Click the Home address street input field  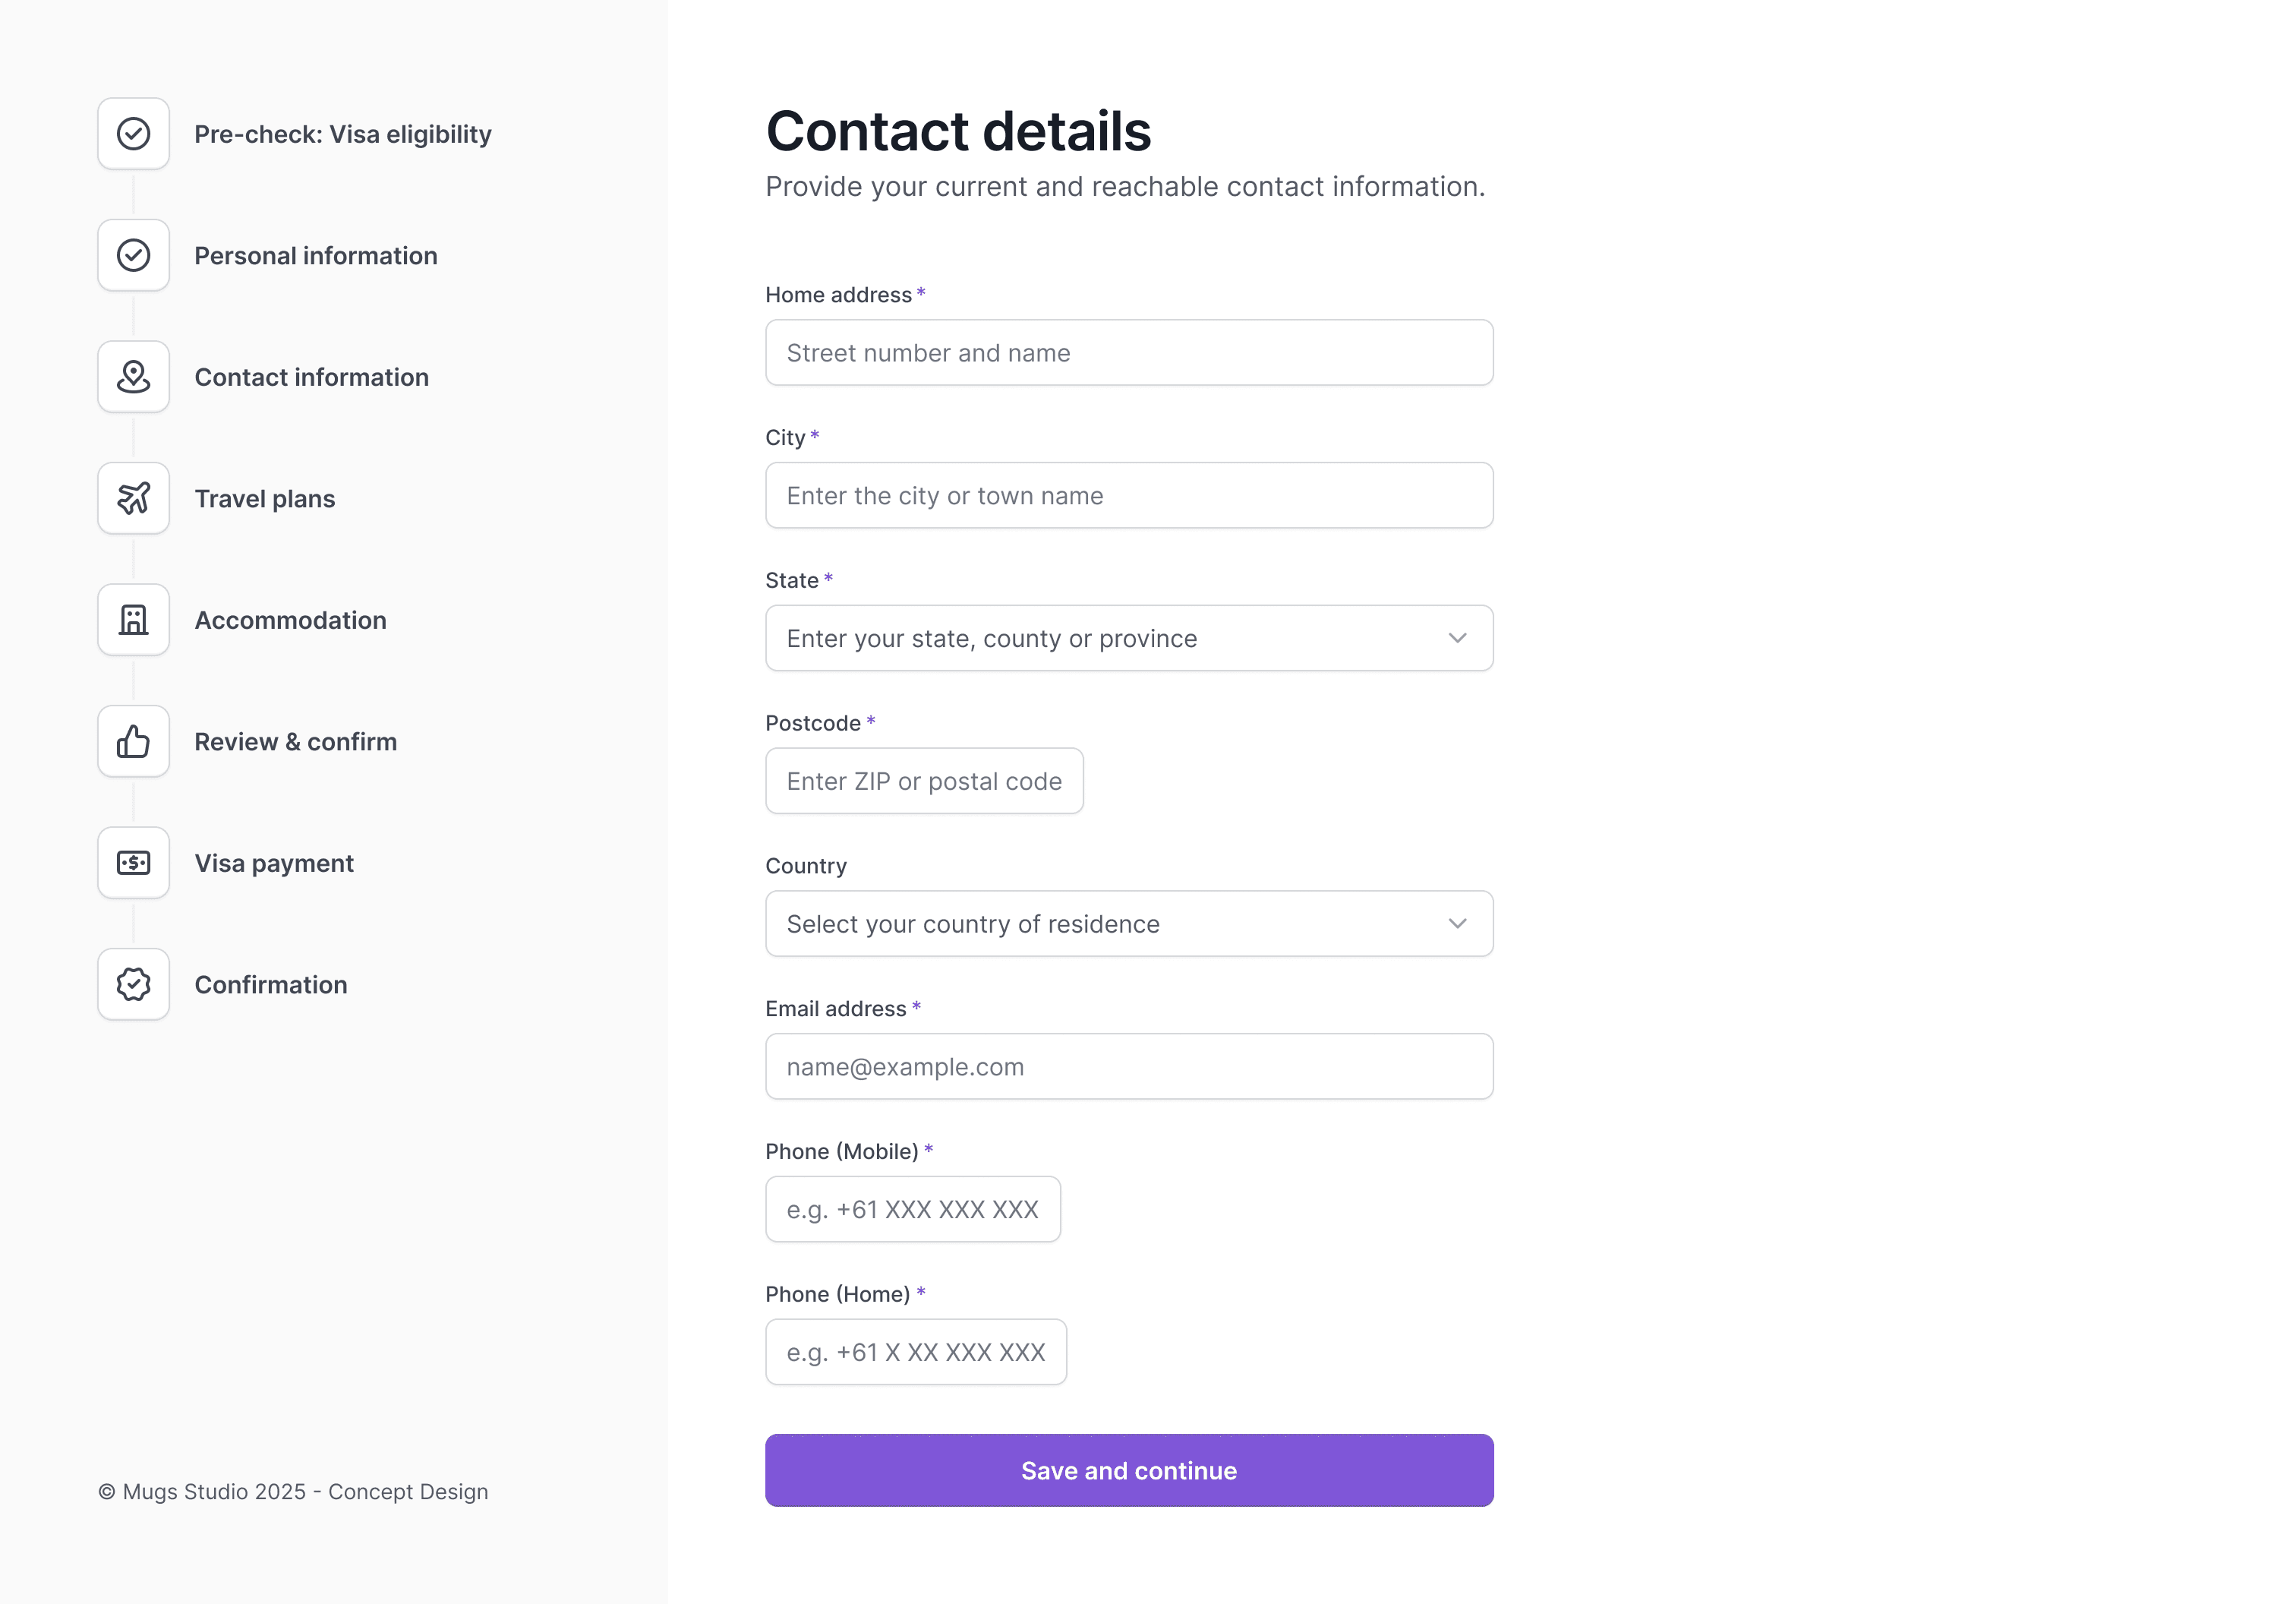point(1128,352)
